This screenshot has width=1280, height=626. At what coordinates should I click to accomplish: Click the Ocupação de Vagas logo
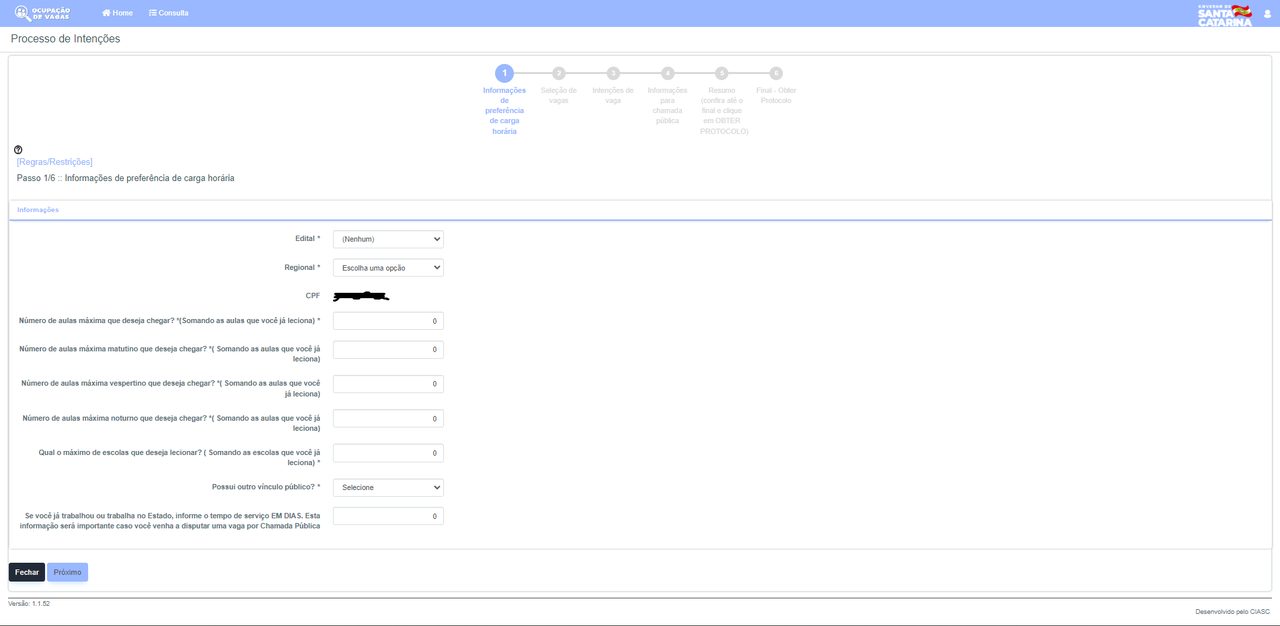click(42, 13)
